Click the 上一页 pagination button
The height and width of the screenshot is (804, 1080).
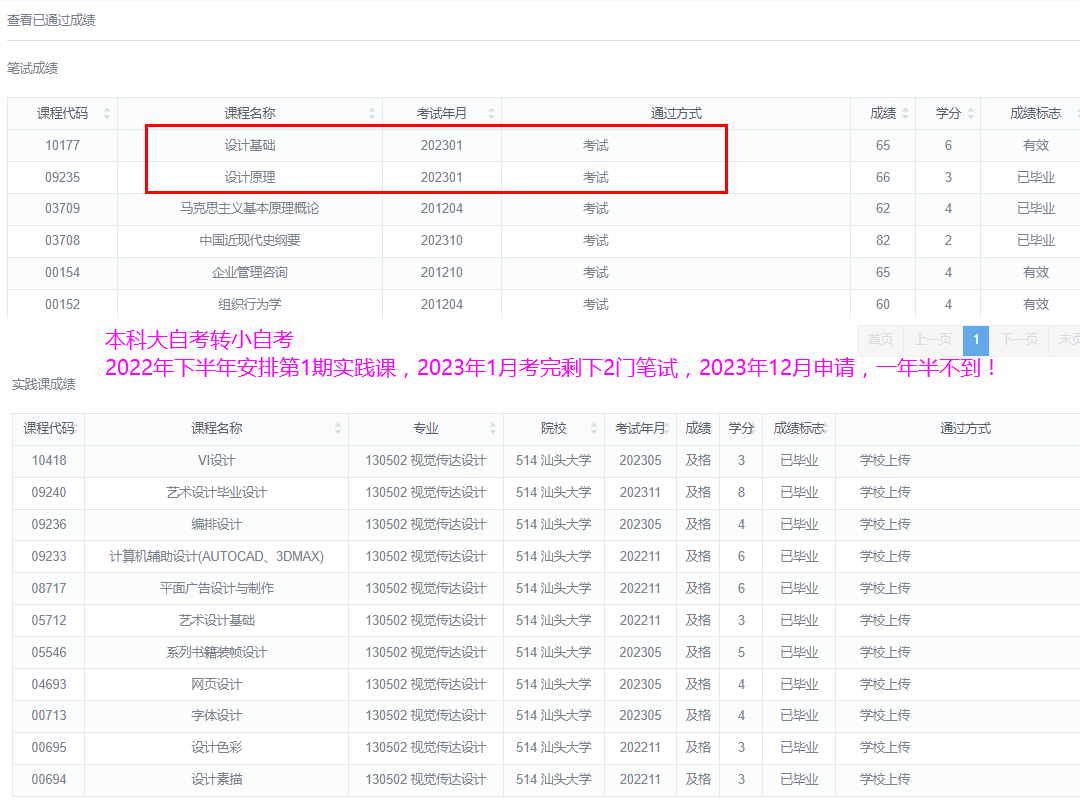[933, 340]
